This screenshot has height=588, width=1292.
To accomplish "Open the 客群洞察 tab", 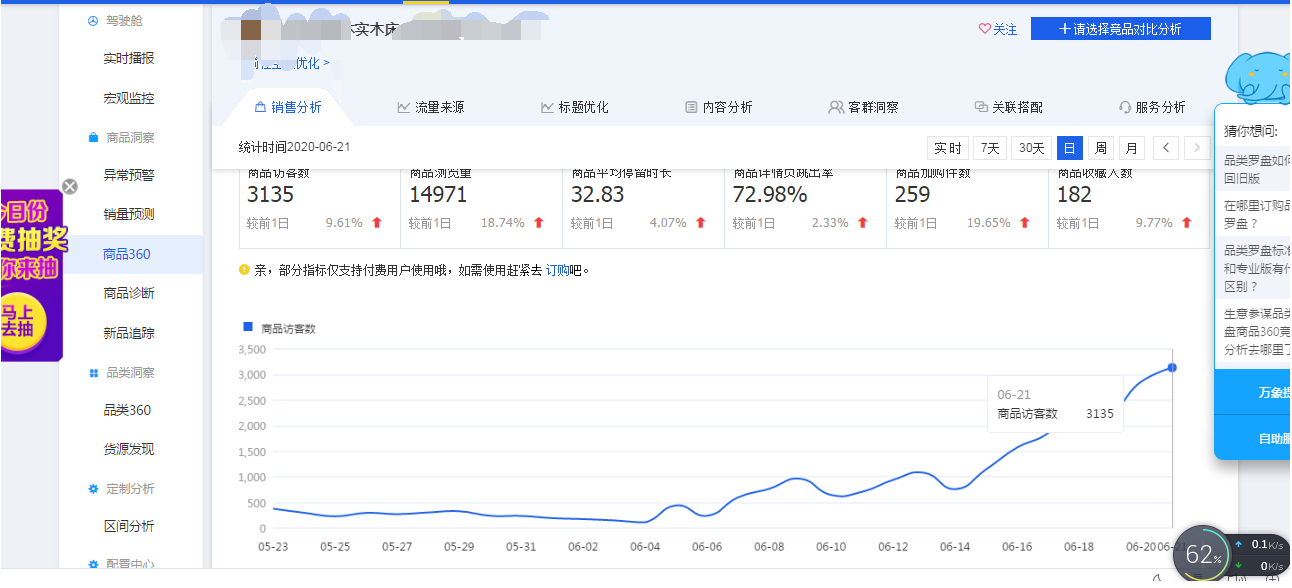I will click(x=863, y=107).
